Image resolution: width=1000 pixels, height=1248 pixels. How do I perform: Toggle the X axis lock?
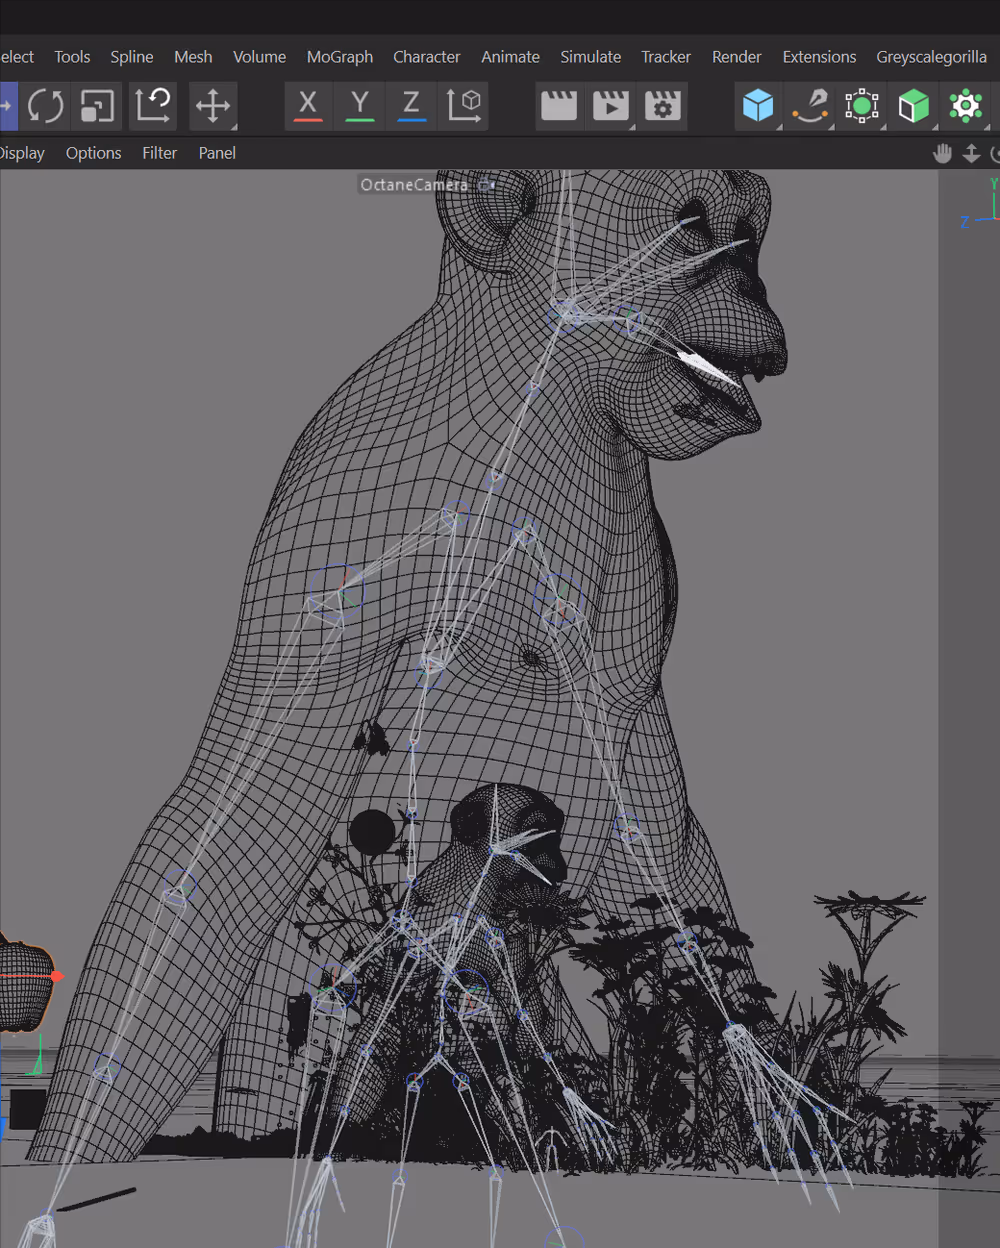click(308, 106)
